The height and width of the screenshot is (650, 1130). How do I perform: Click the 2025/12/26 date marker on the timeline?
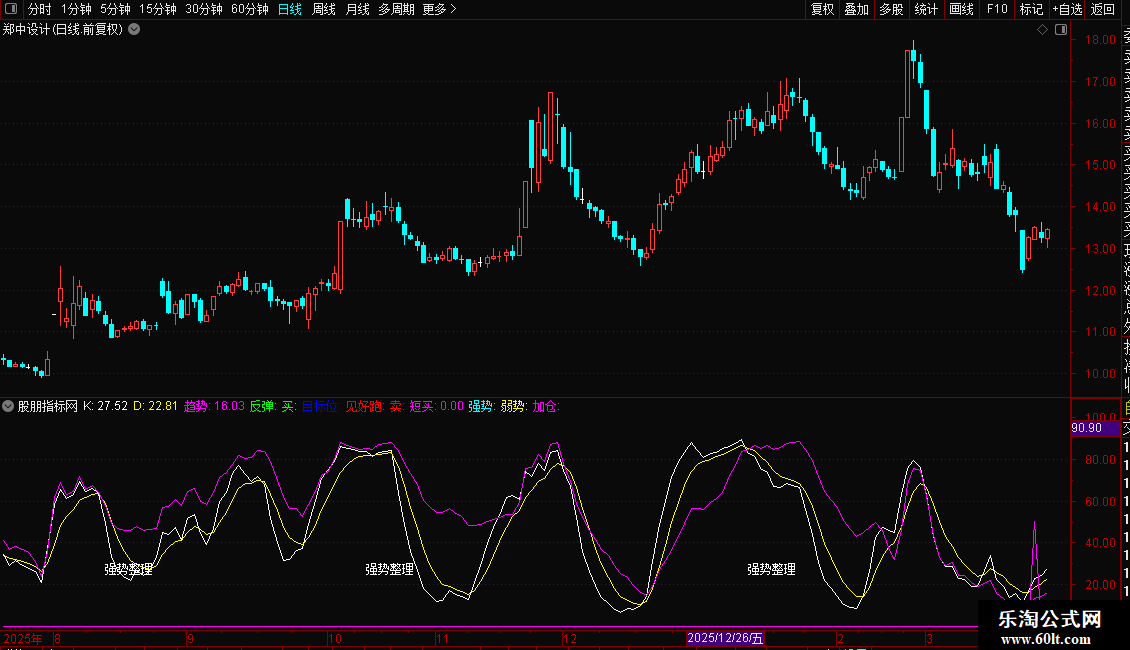pyautogui.click(x=726, y=638)
